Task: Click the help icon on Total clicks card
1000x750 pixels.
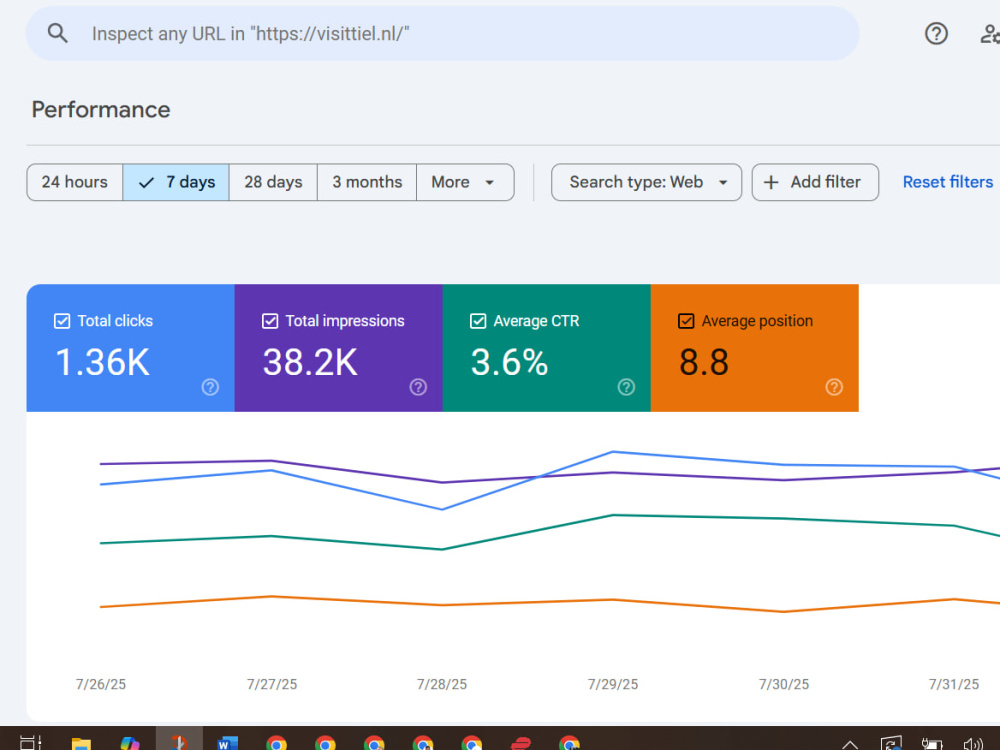Action: [x=210, y=386]
